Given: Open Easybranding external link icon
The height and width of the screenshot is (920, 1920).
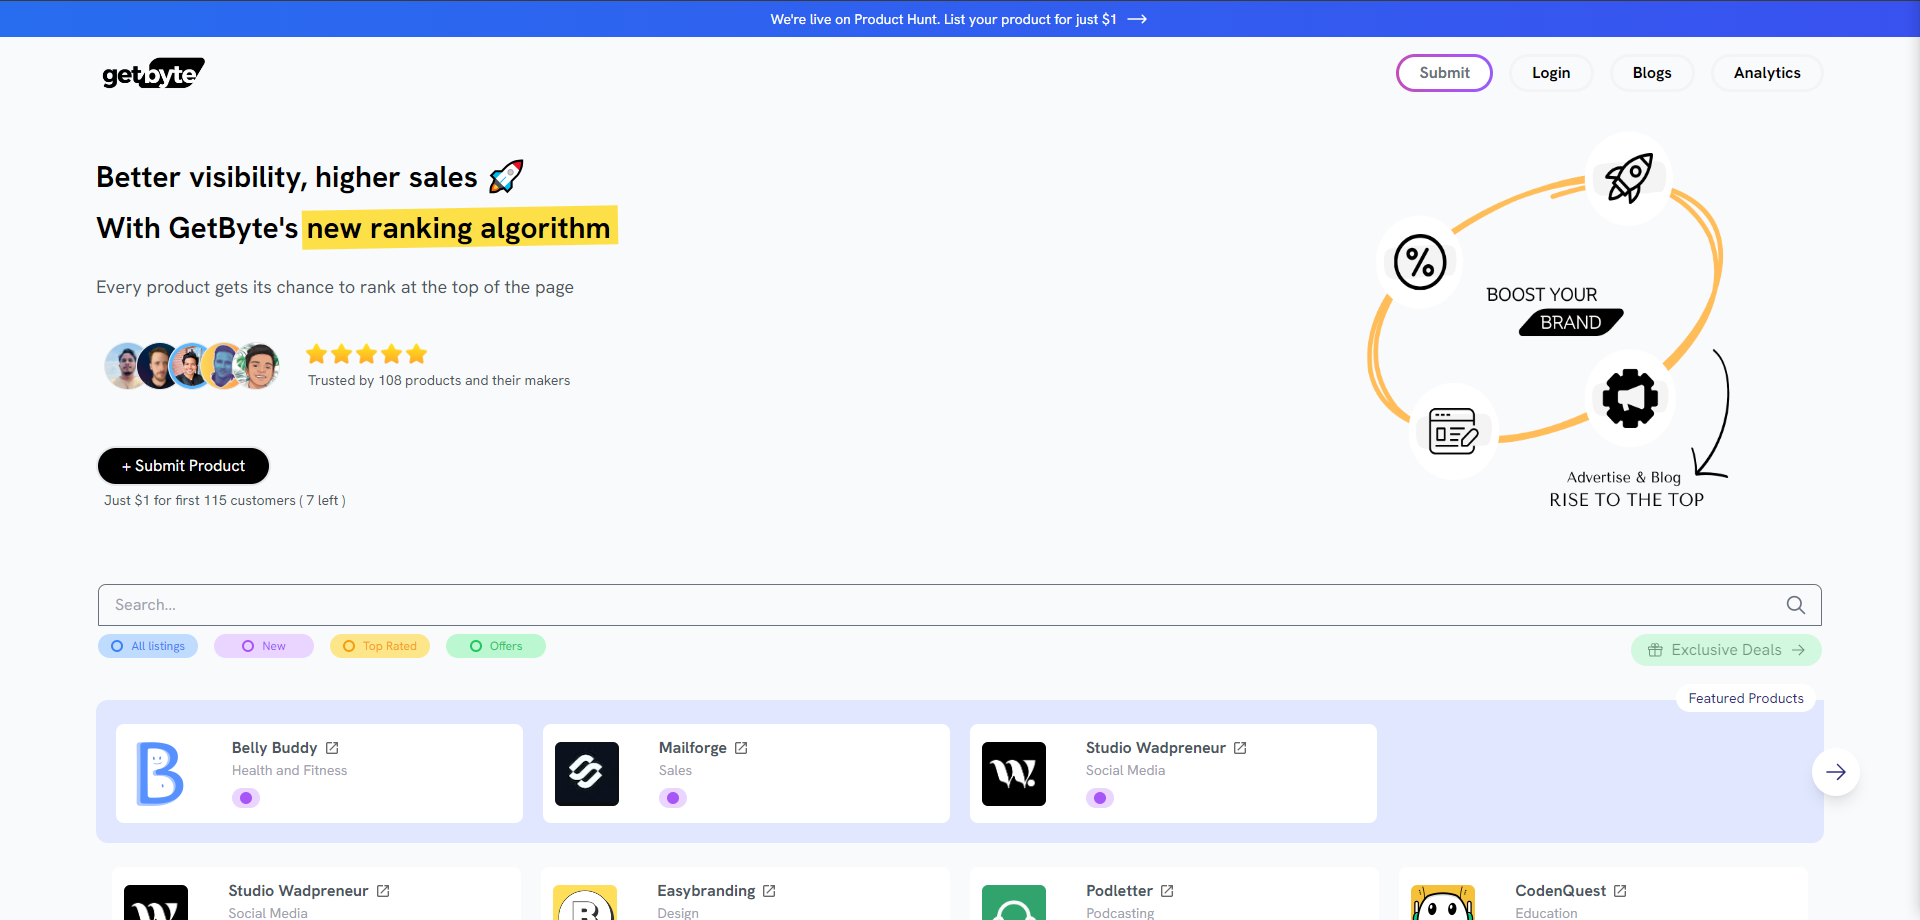Looking at the screenshot, I should click(769, 891).
